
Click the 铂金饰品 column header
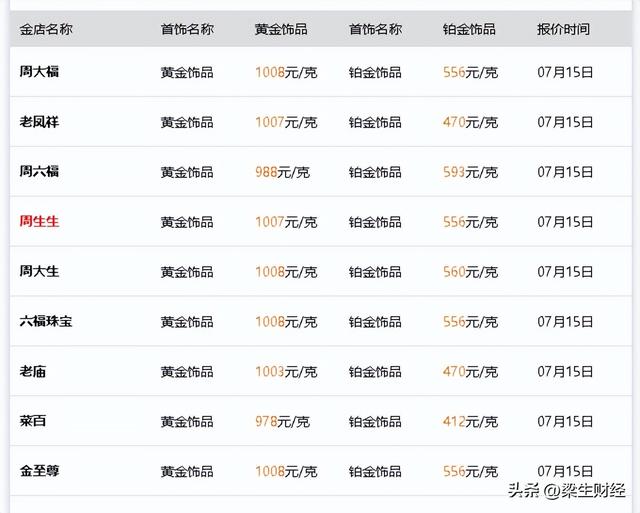click(x=469, y=29)
